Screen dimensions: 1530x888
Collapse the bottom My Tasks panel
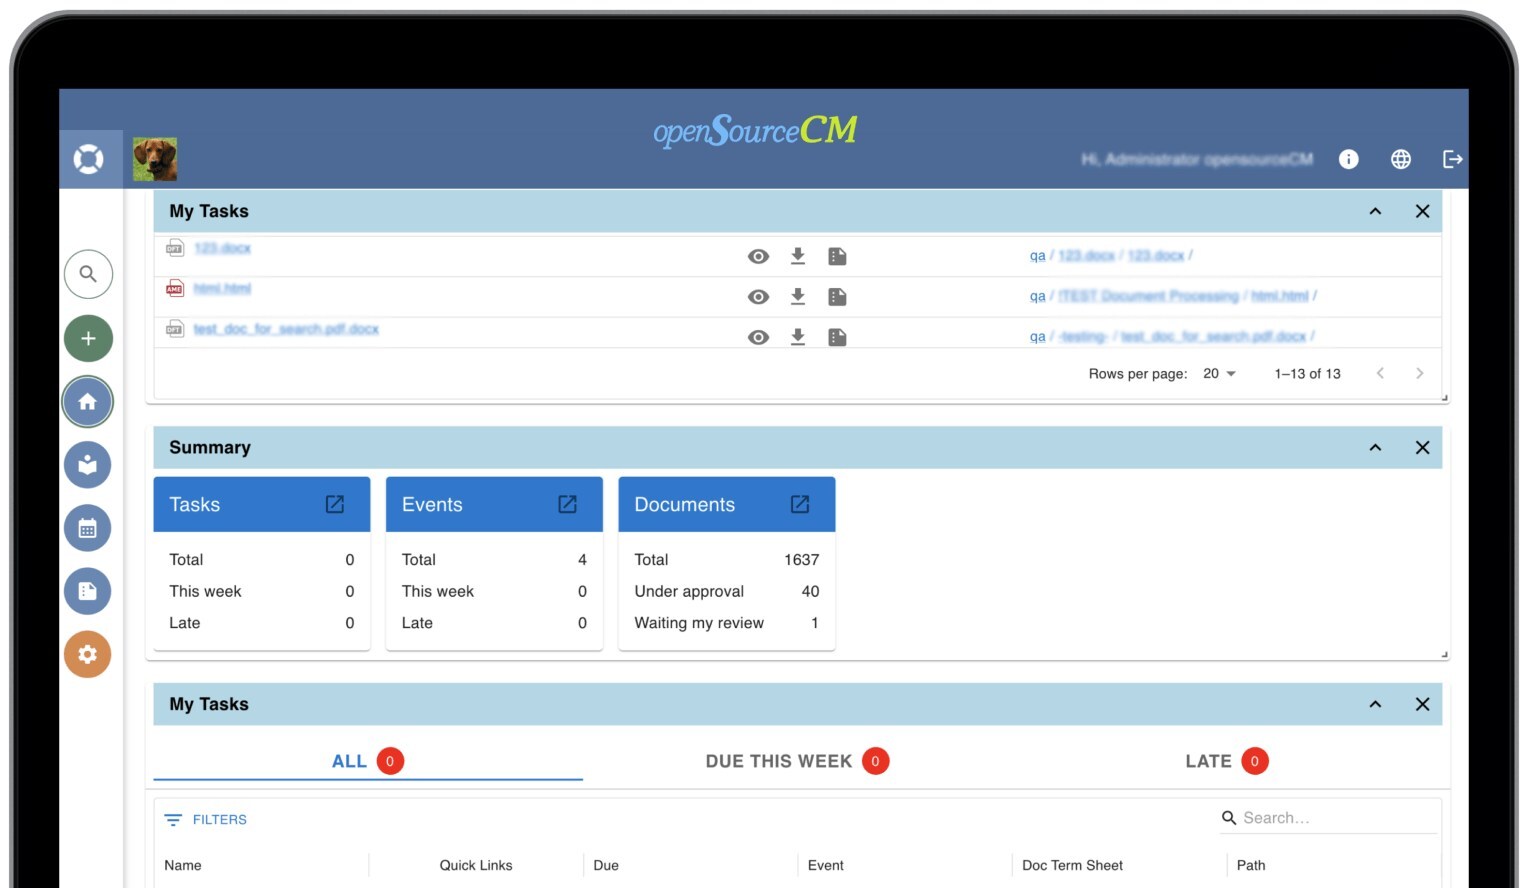click(1375, 704)
